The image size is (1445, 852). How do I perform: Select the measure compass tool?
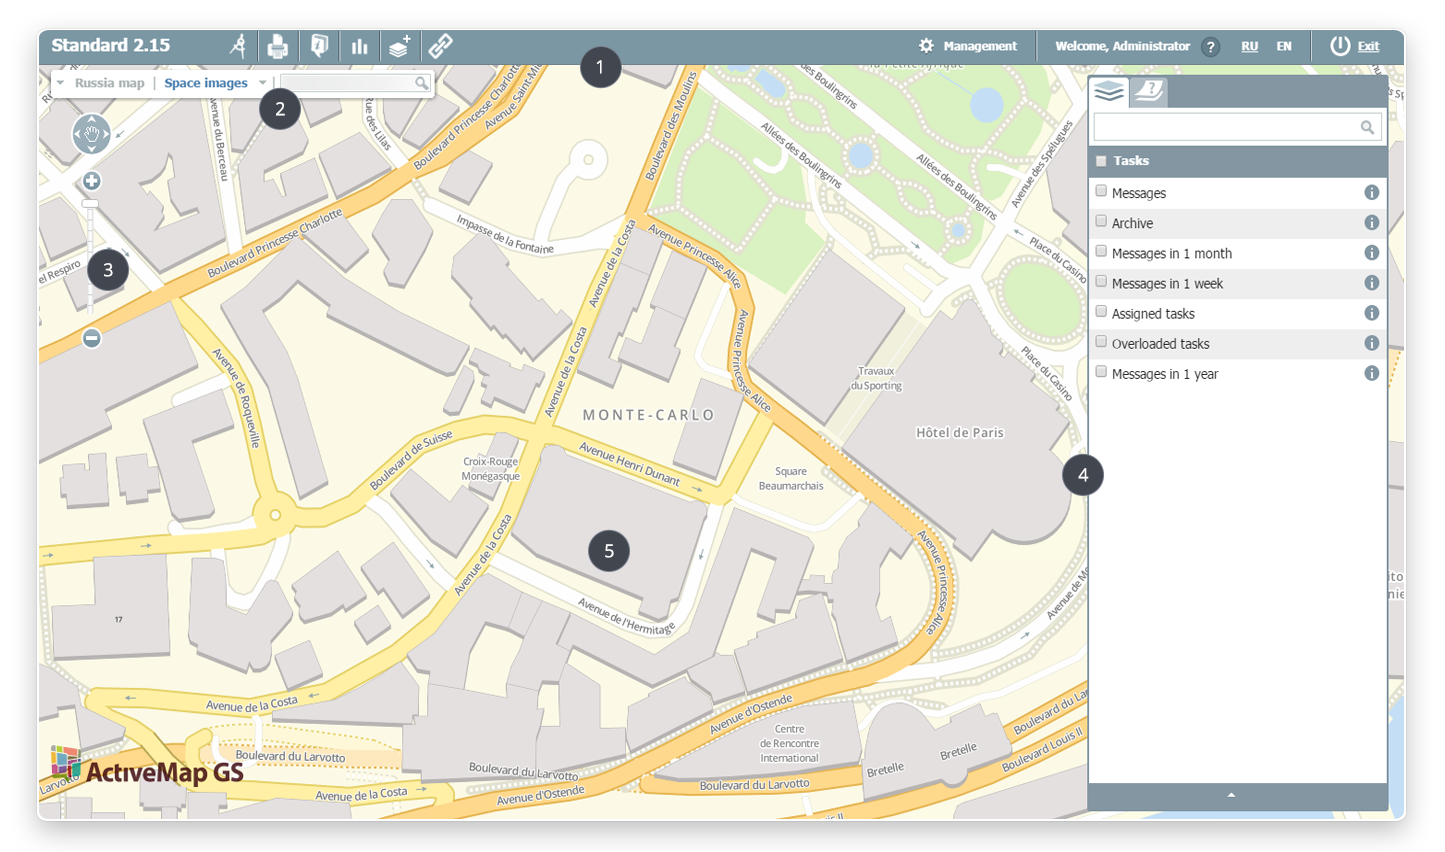(238, 46)
